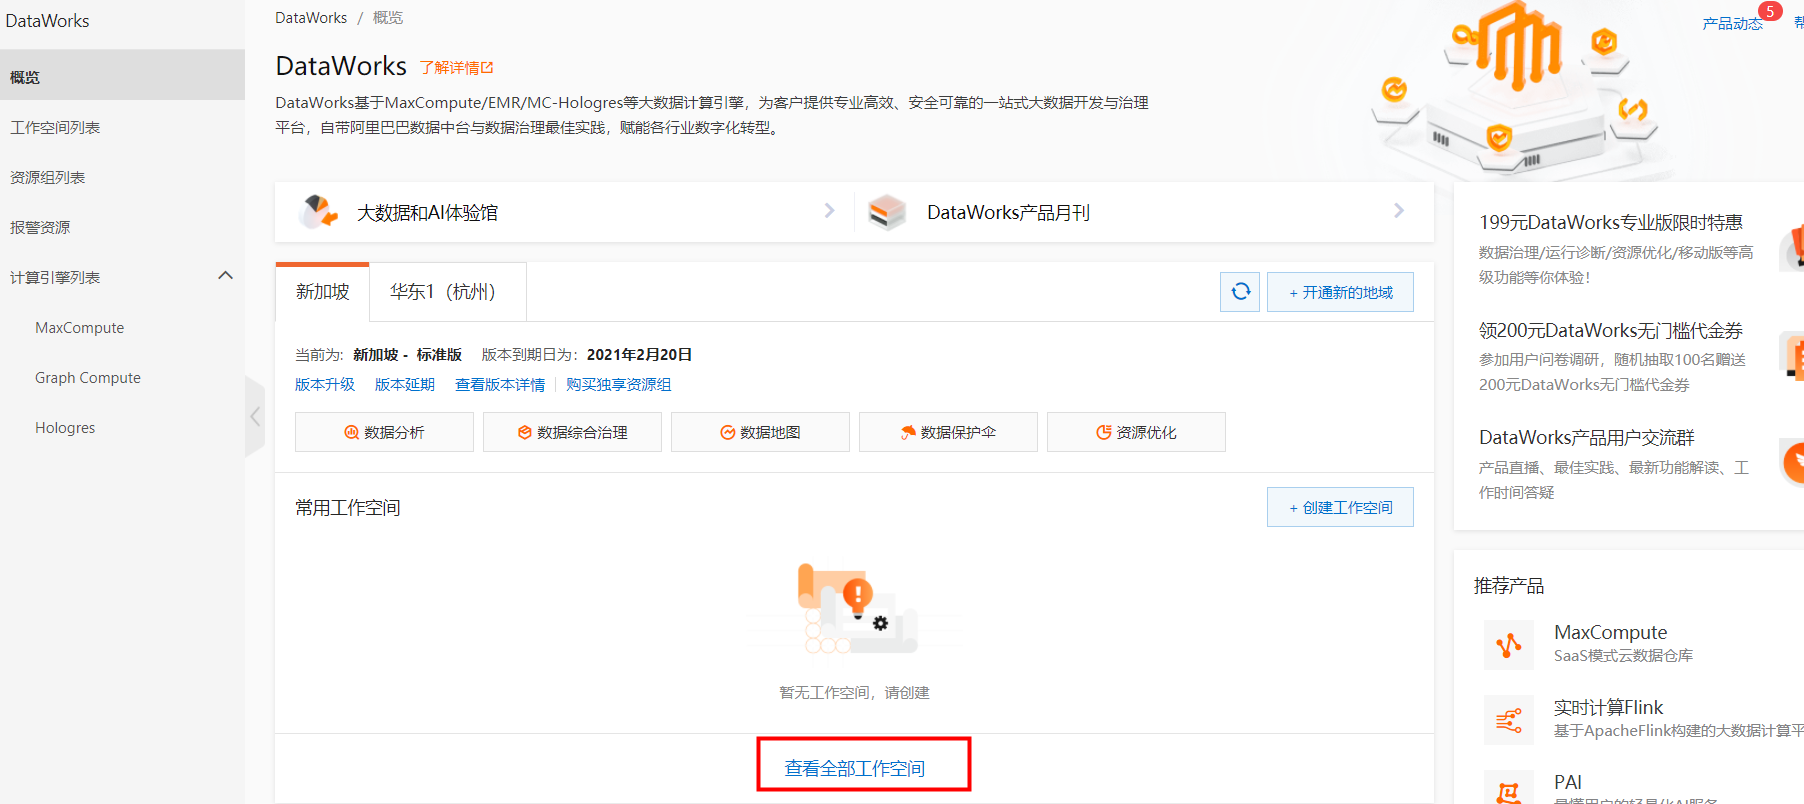Screen dimensions: 1804x804
Task: Open the 大数据和AI体验馆 icon
Action: point(319,212)
